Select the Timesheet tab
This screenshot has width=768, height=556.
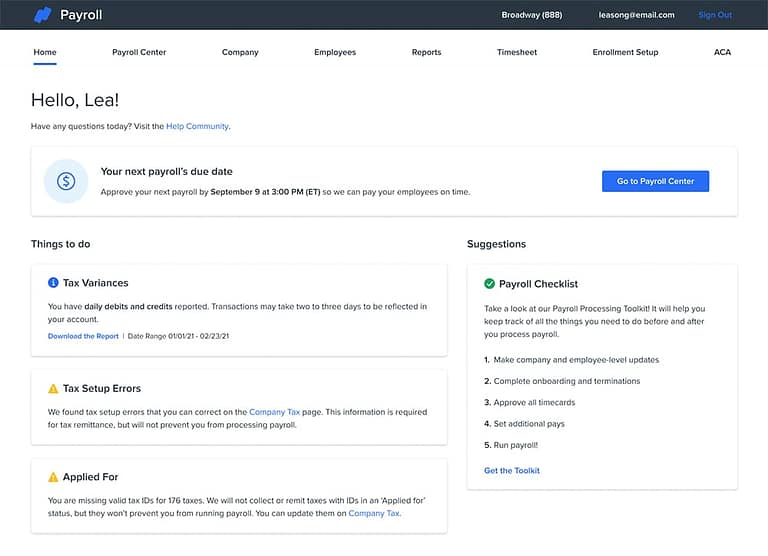click(517, 52)
